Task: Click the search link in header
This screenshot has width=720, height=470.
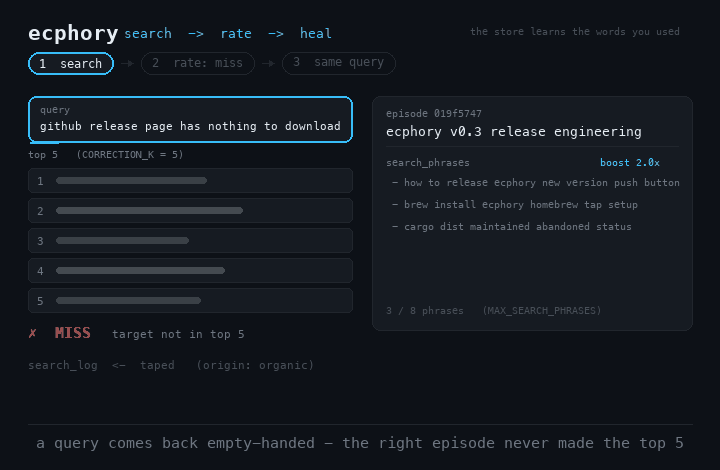Action: coord(148,34)
